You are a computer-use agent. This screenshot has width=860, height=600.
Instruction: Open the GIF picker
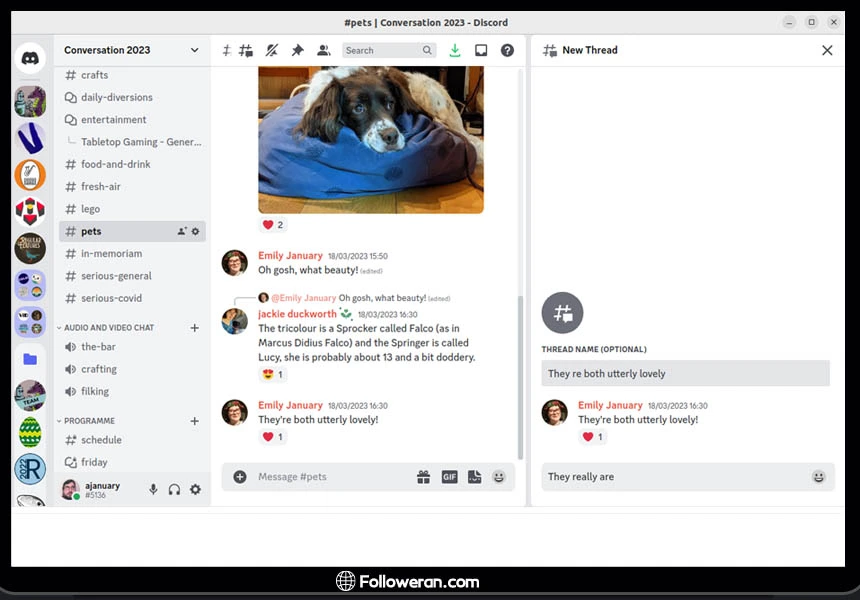(x=449, y=477)
